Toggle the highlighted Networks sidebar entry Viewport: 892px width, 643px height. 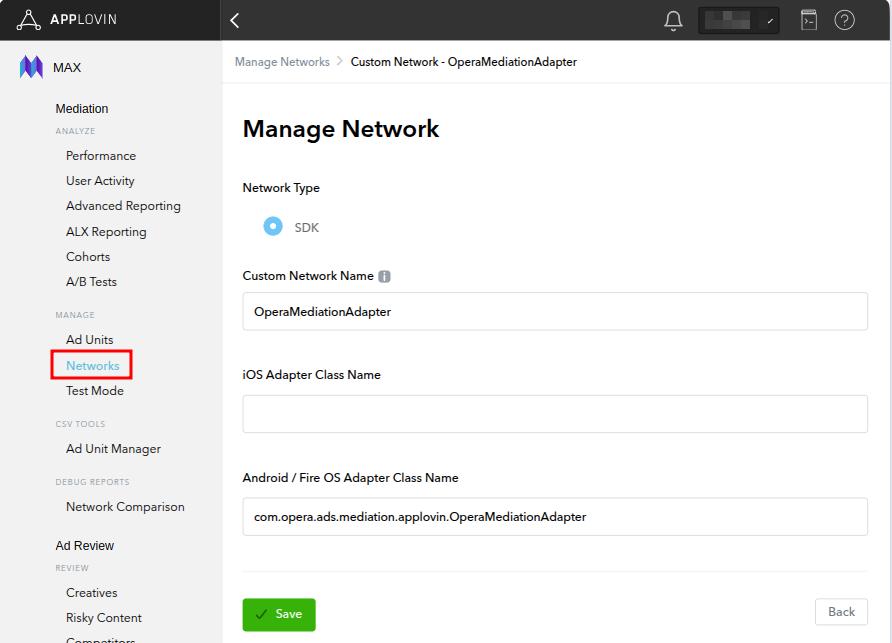pyautogui.click(x=91, y=365)
